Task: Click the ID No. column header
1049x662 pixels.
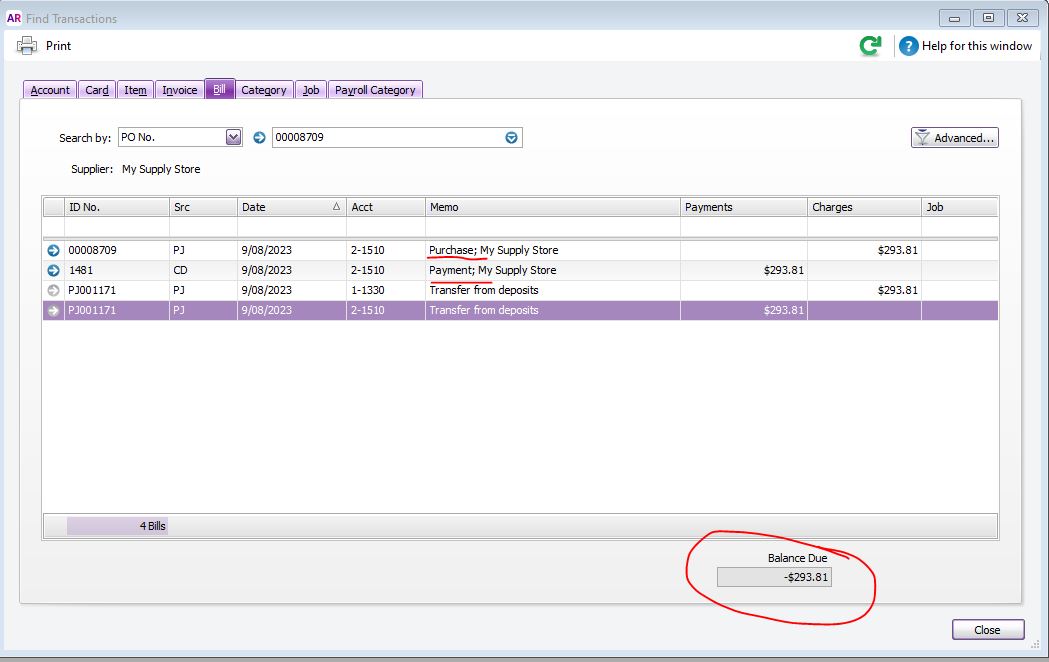Action: point(116,207)
